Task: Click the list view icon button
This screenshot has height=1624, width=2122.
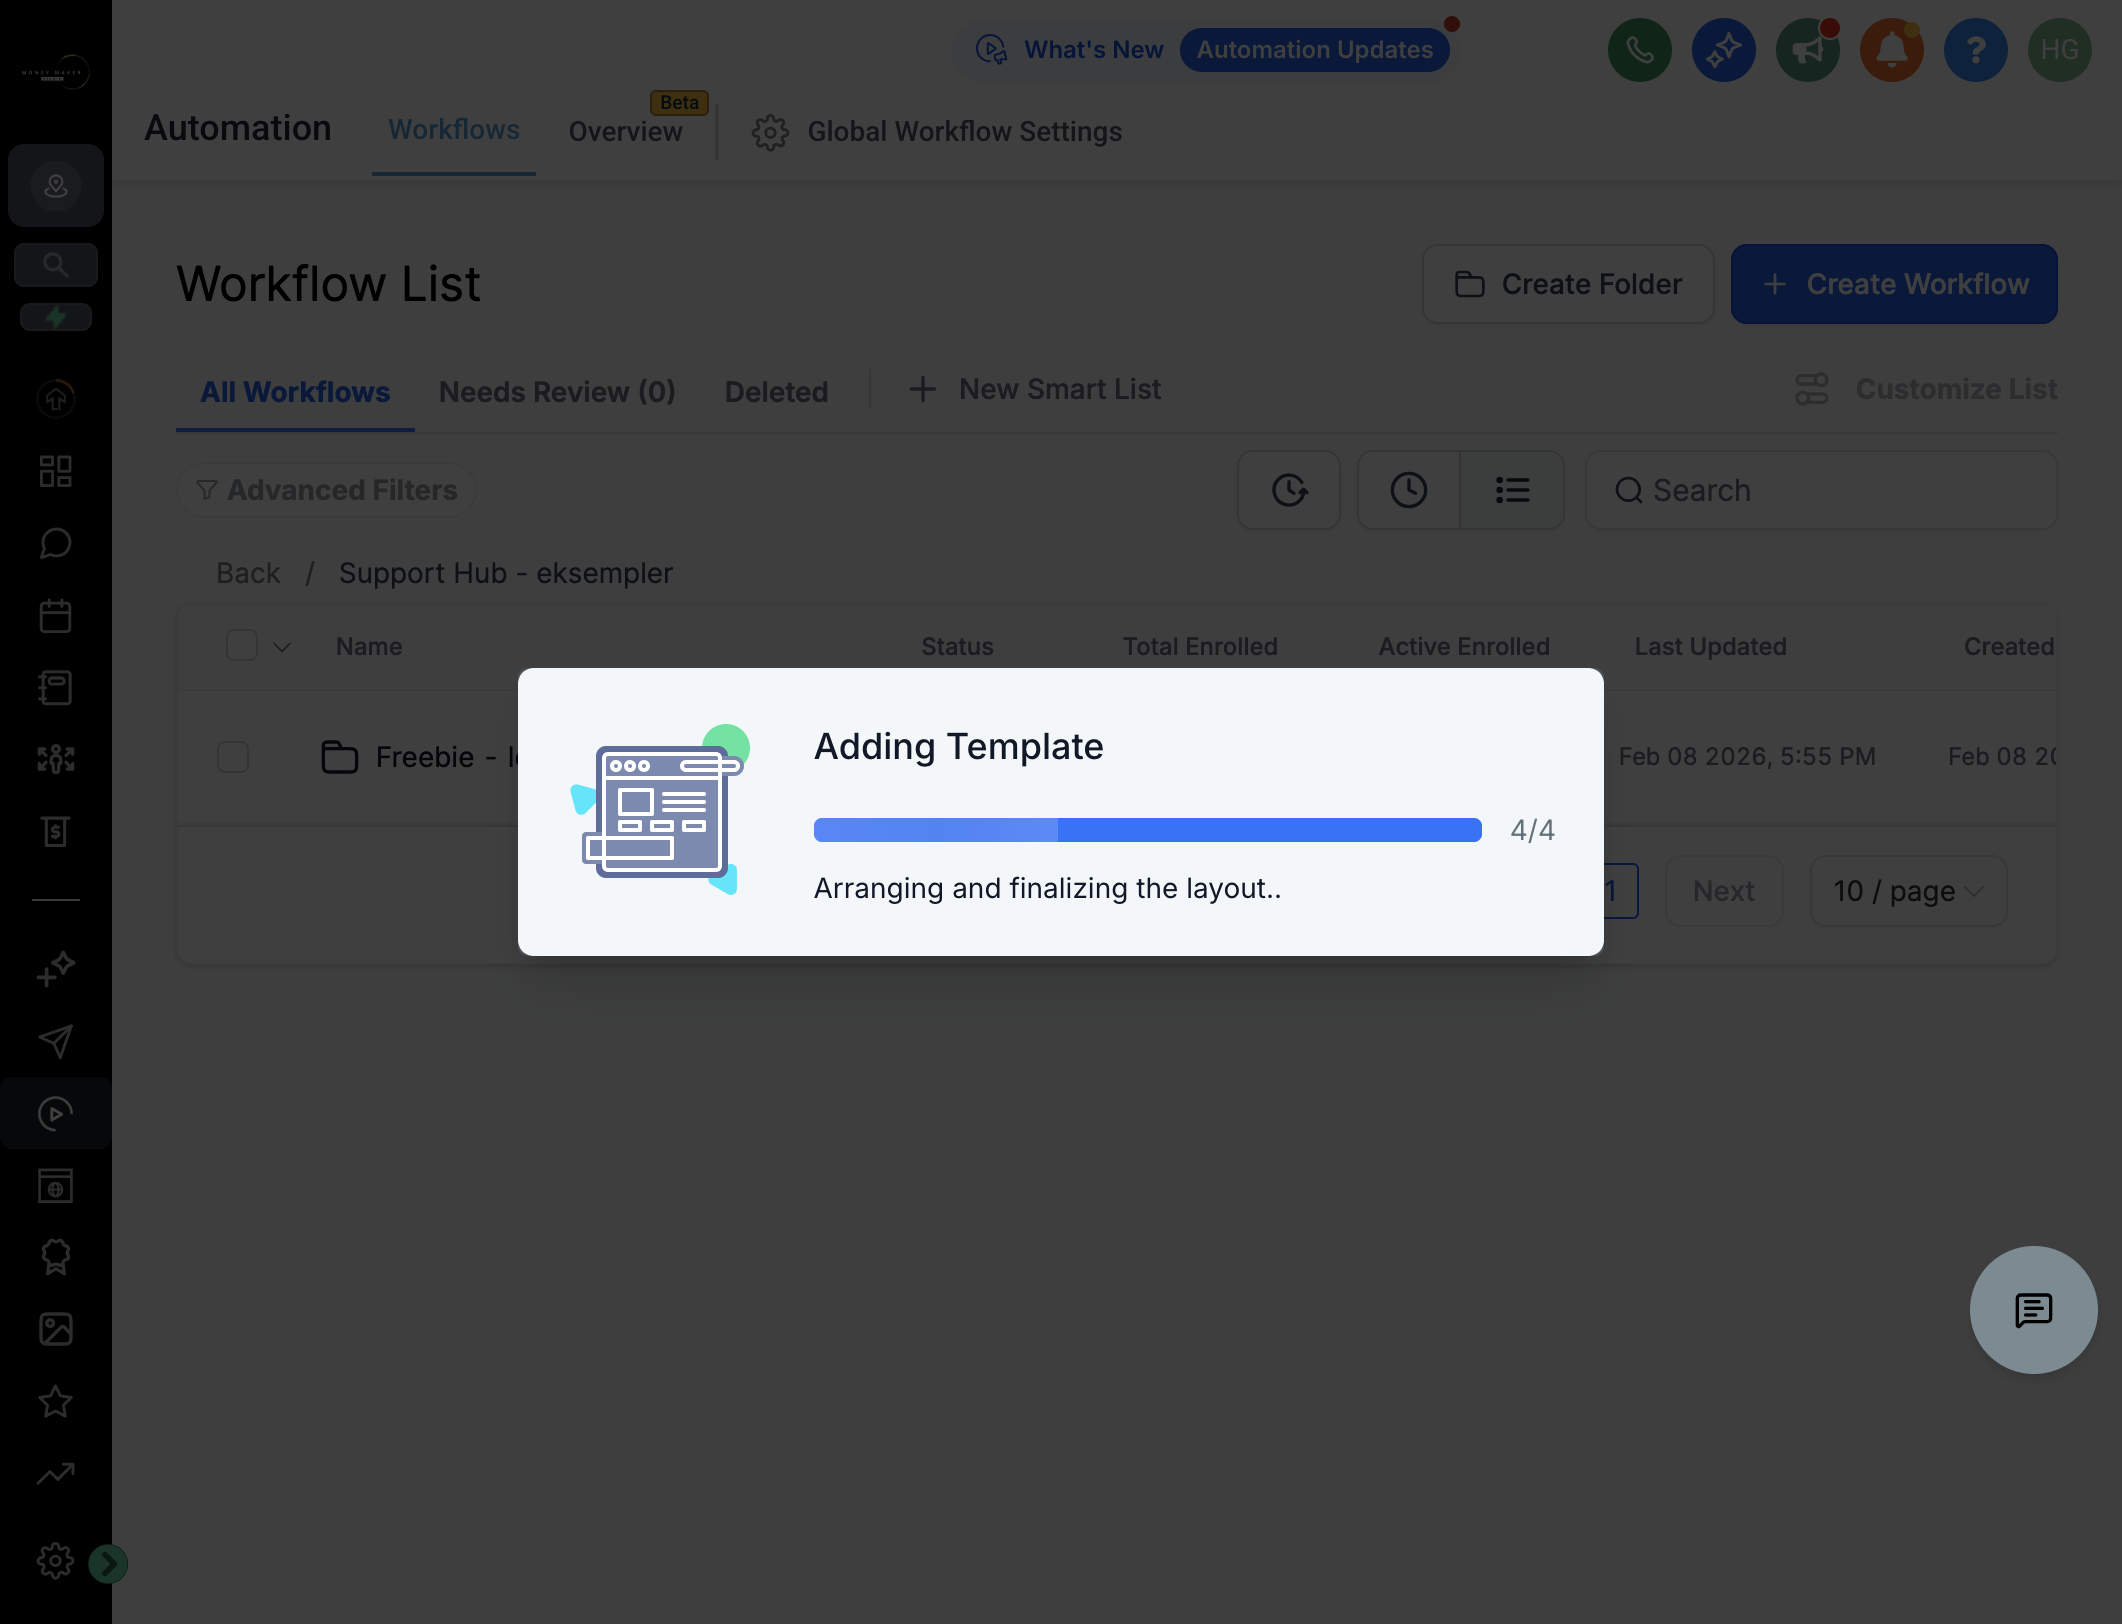Action: click(x=1512, y=490)
